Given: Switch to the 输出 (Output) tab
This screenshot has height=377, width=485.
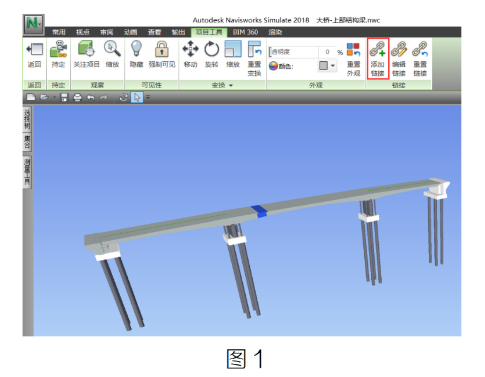Looking at the screenshot, I should click(x=178, y=32).
